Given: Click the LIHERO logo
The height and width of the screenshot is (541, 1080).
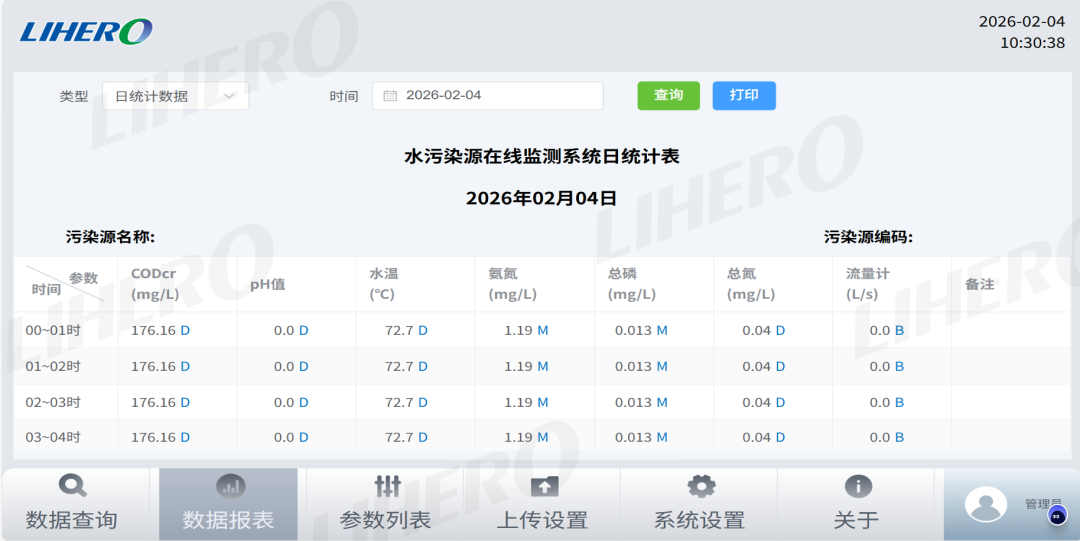Looking at the screenshot, I should [x=86, y=32].
